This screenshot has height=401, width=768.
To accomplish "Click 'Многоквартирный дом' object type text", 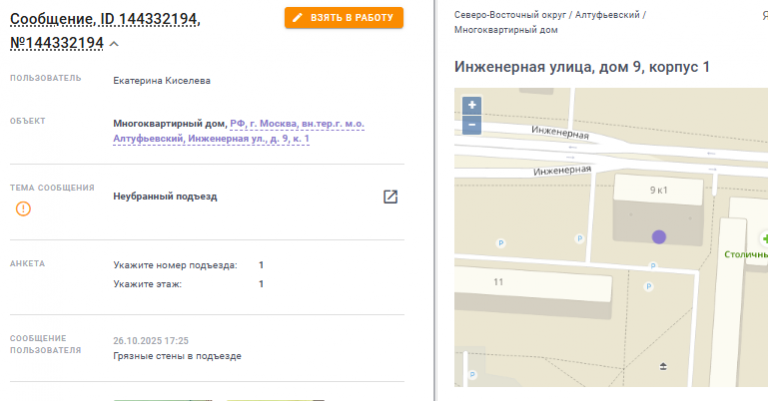I will pyautogui.click(x=169, y=123).
